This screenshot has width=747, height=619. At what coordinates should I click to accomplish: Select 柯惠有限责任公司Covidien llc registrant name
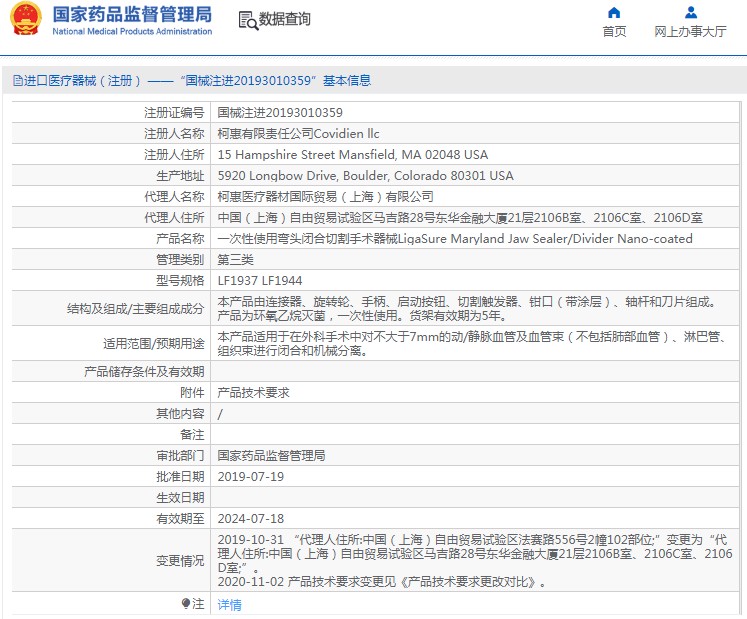tap(298, 133)
